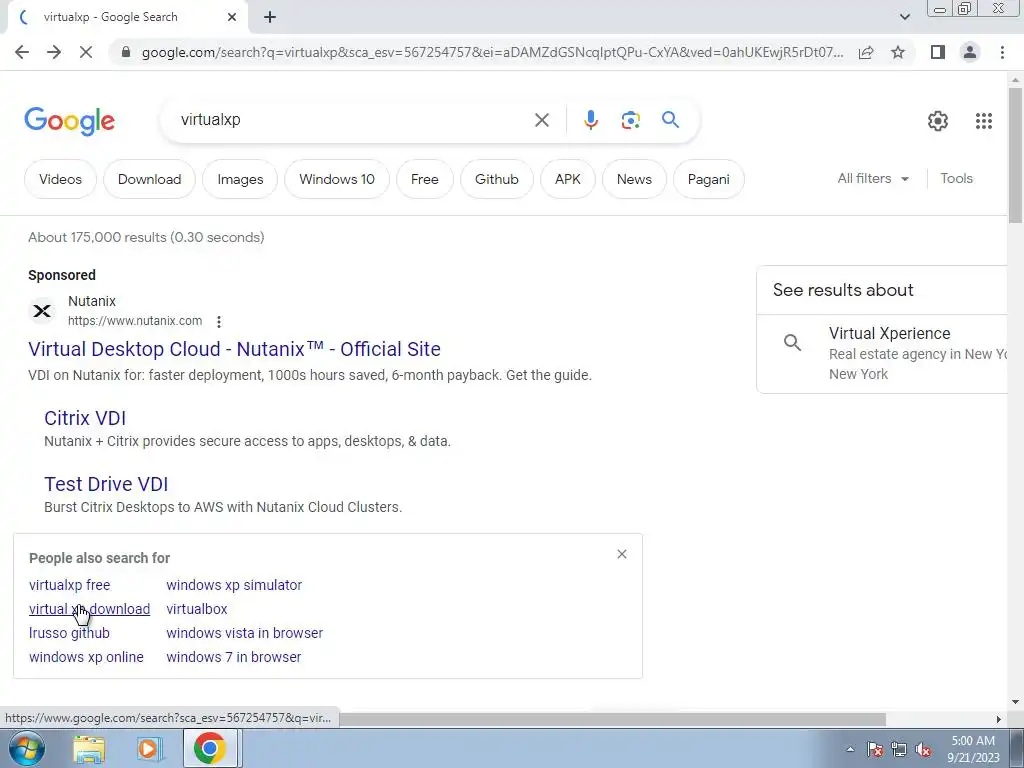Open the Chrome profile icon
Viewport: 1024px width, 768px height.
tap(970, 52)
